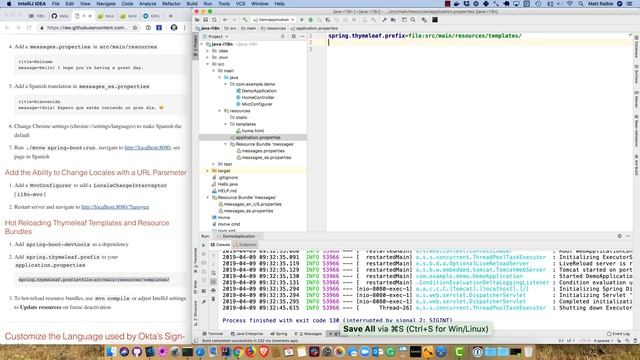Open the dark terminal icon in IDE toolbar
Screen dimensions: 640x360
pyautogui.click(x=435, y=20)
